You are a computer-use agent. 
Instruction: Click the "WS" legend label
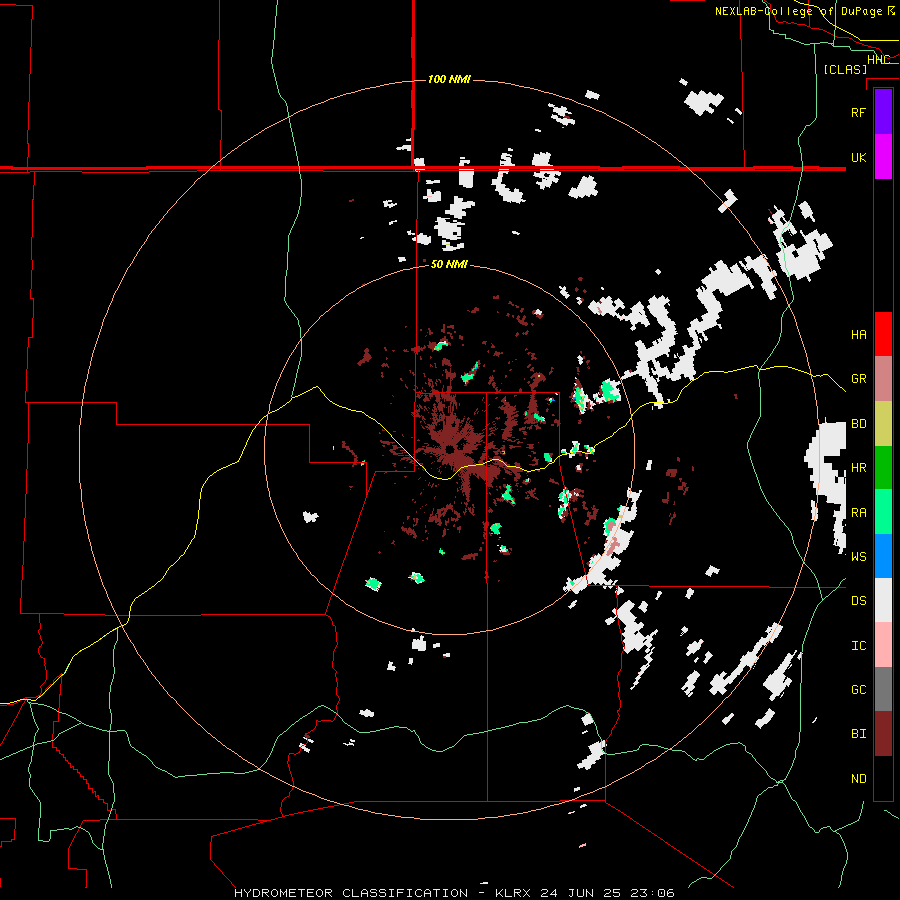pos(858,557)
